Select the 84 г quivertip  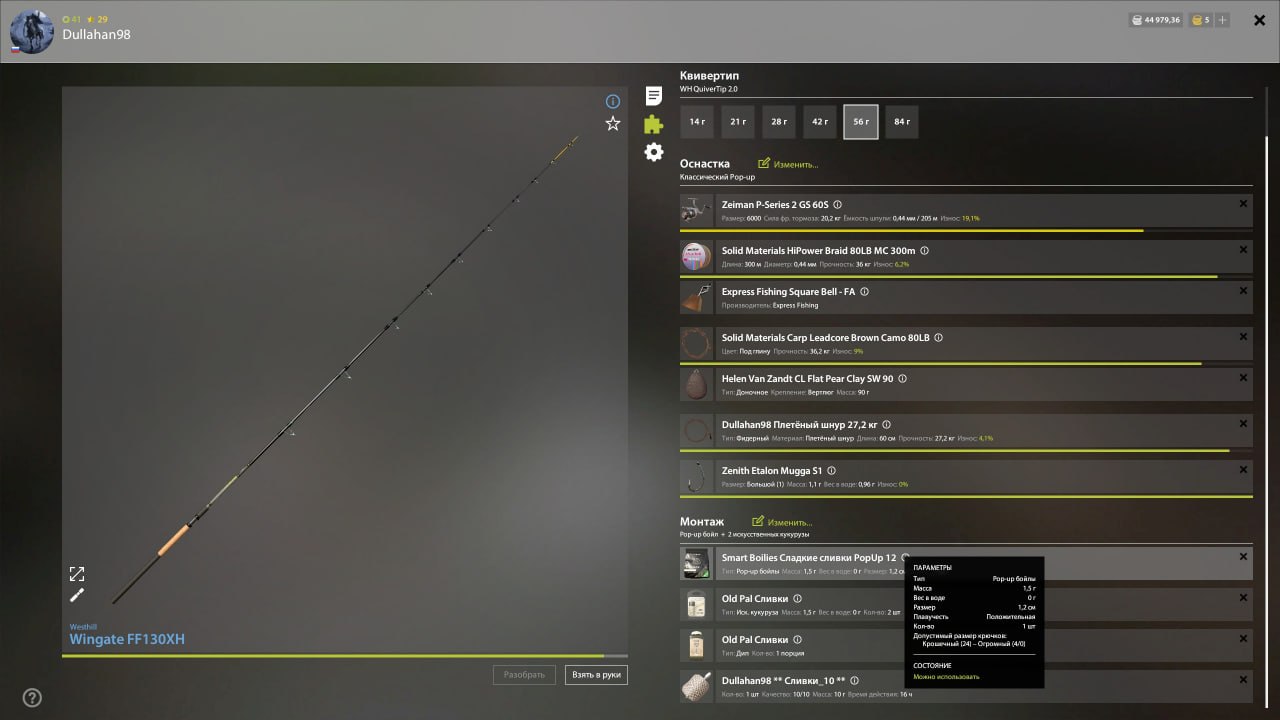[x=902, y=122]
